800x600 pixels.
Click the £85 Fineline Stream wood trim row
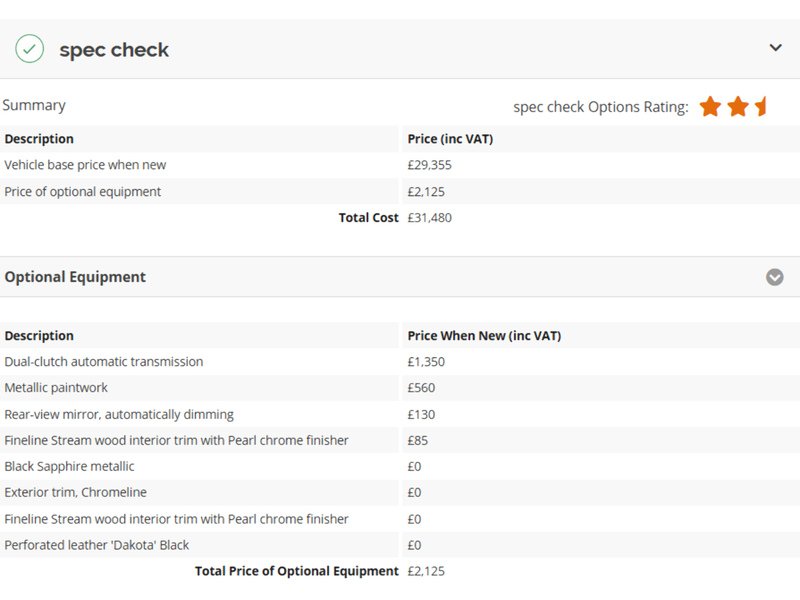coord(400,440)
